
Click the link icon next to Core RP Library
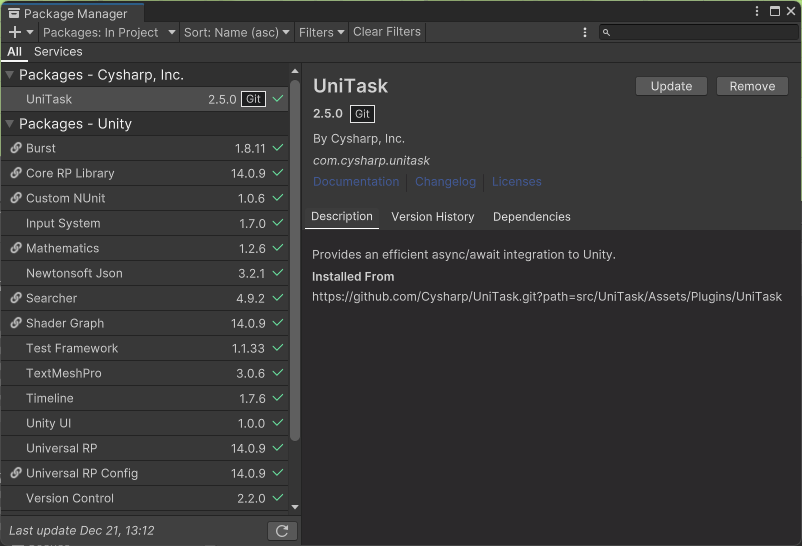click(16, 173)
